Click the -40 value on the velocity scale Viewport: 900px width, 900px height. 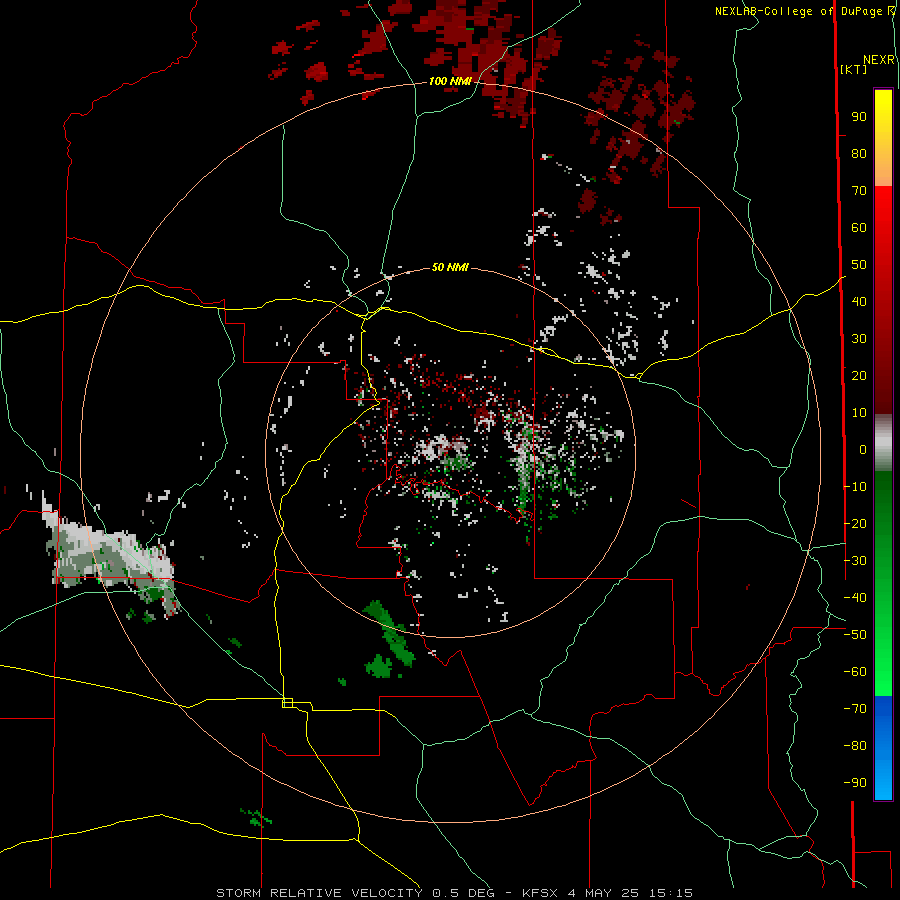point(855,598)
